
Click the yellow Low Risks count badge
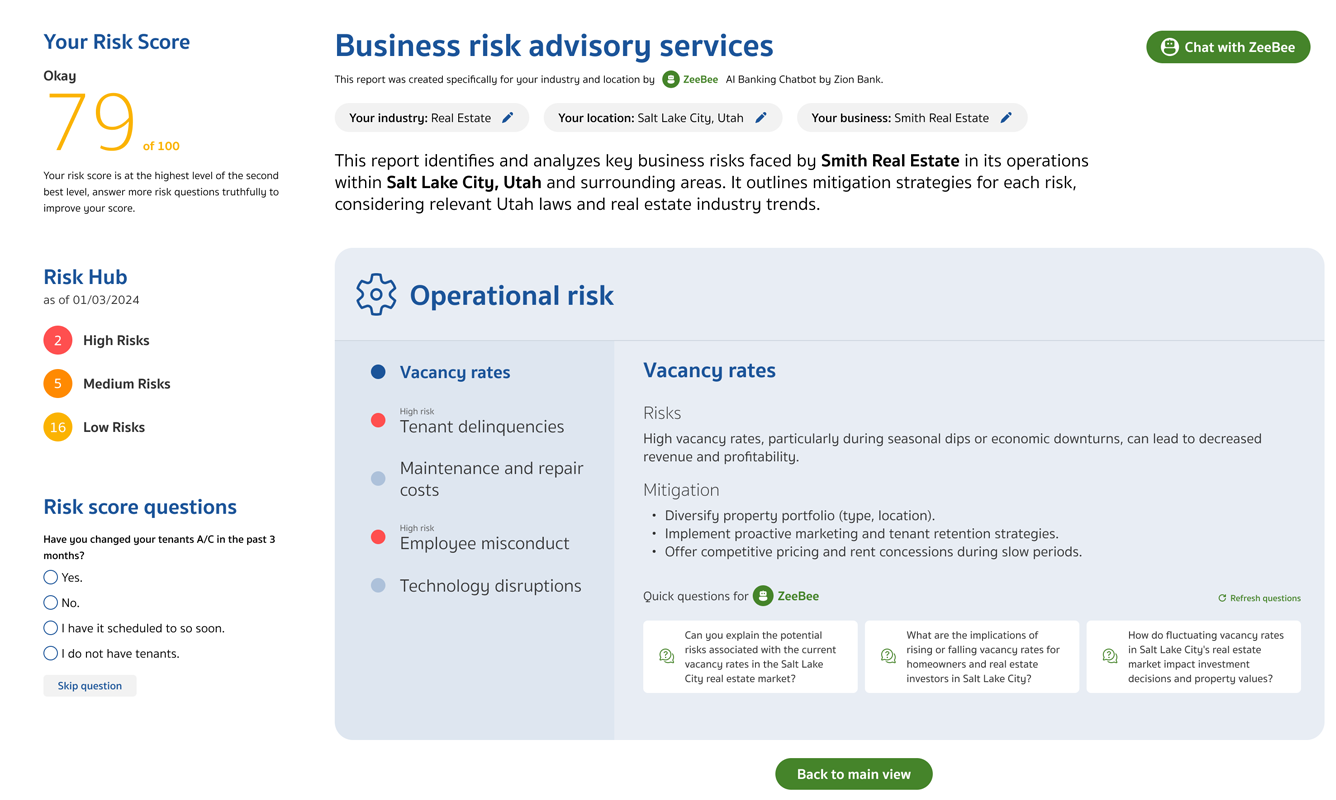coord(58,427)
